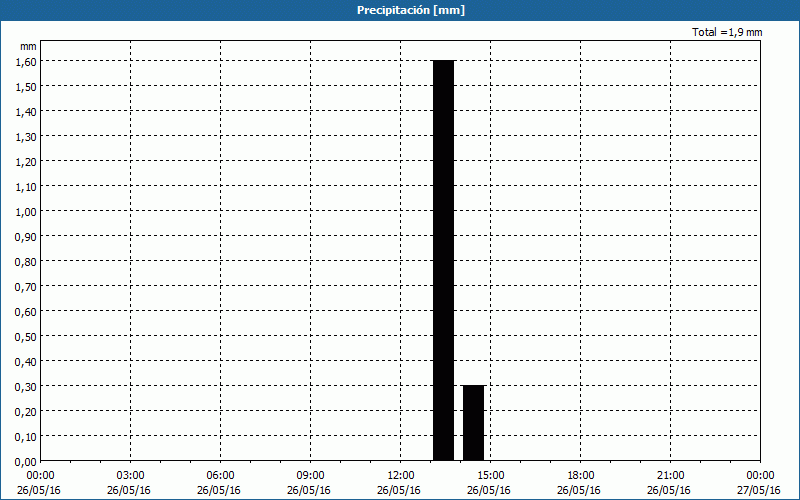Click the 18:00 time axis label
Screen dimensions: 800x500
(x=581, y=476)
